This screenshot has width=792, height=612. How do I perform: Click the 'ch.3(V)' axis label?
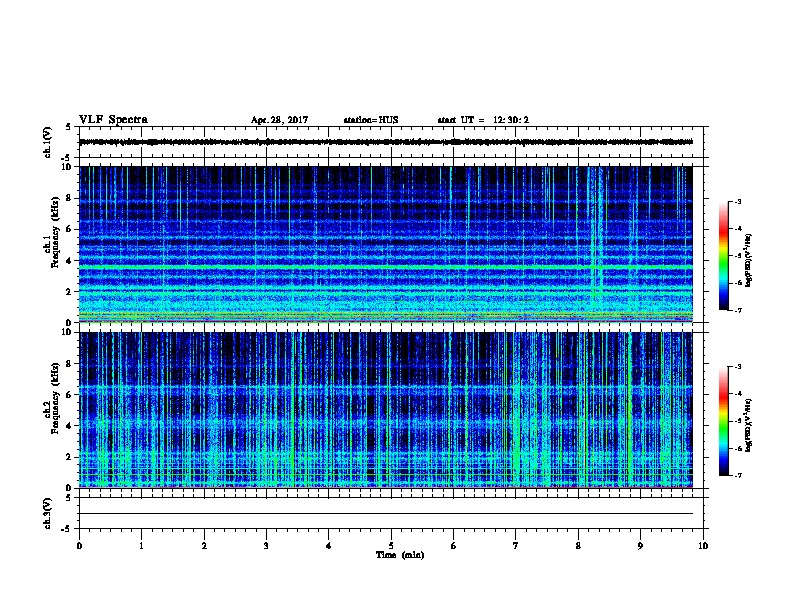pos(47,513)
